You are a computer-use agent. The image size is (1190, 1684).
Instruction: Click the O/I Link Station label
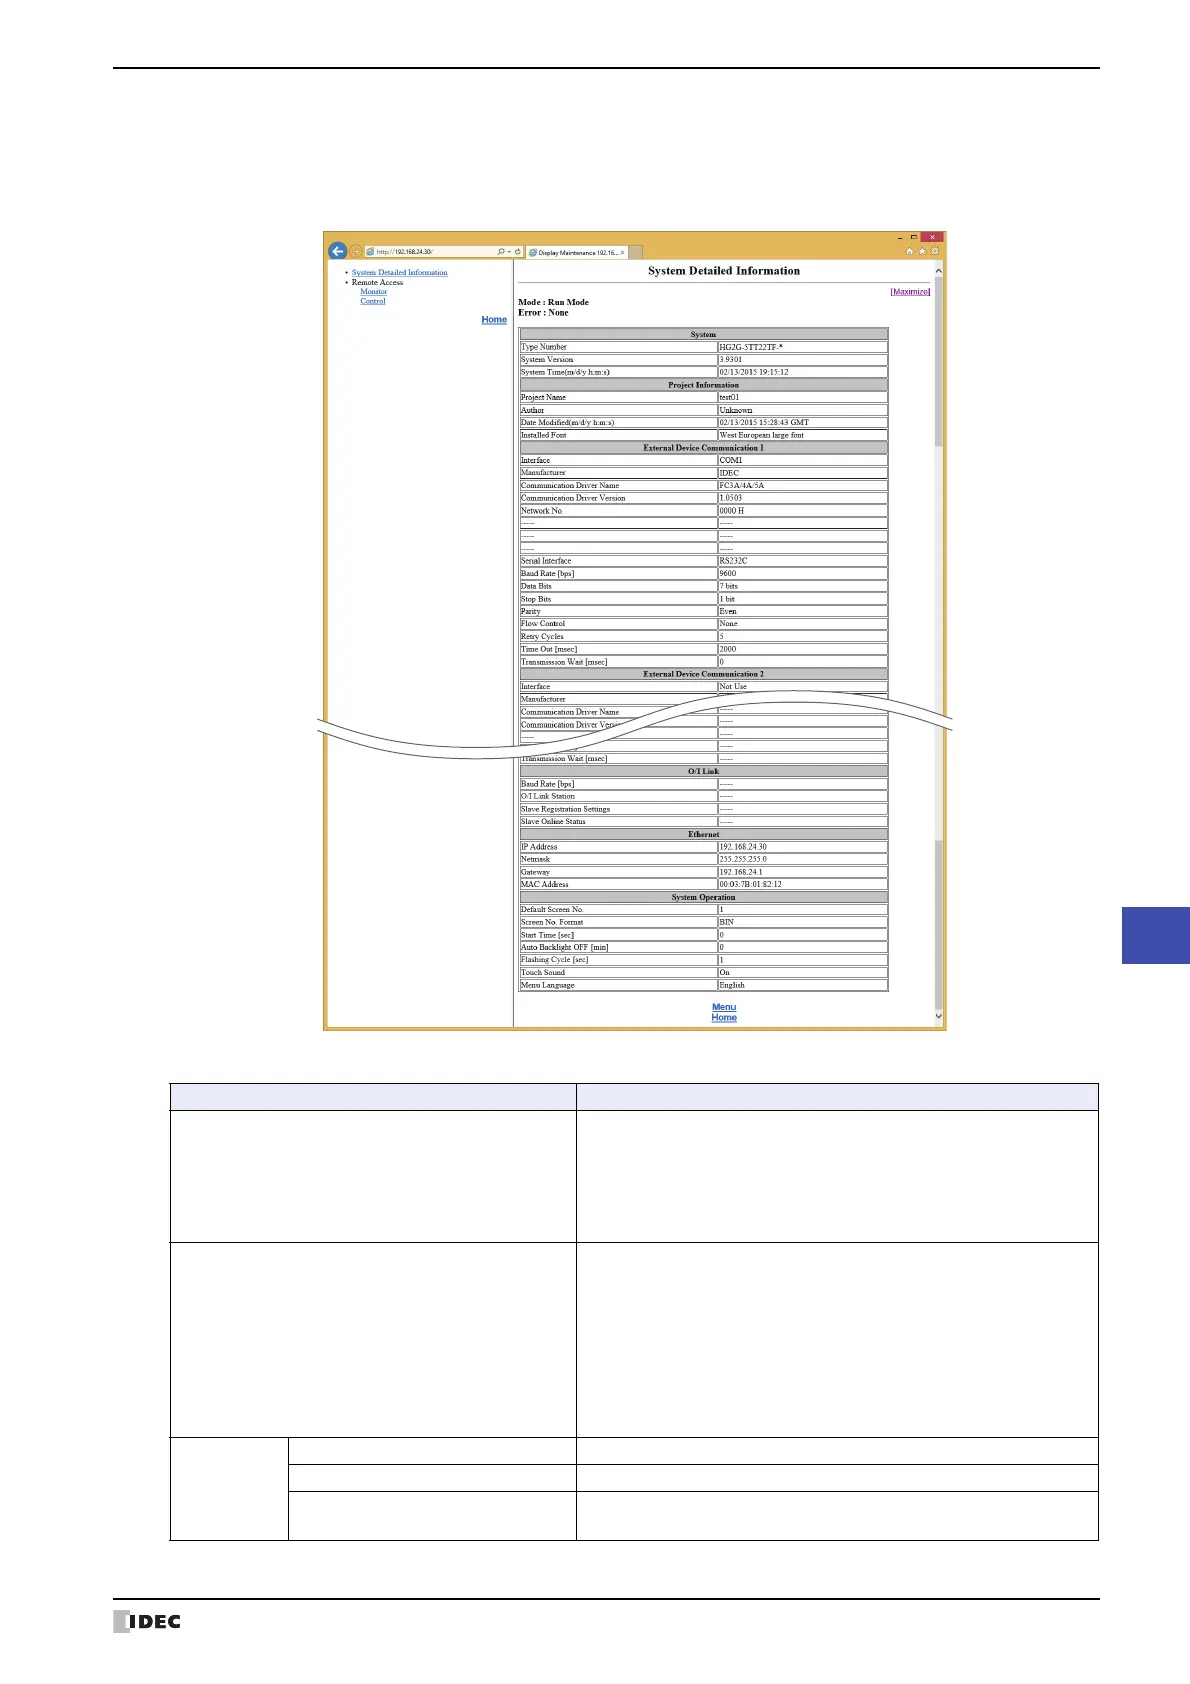click(x=548, y=797)
